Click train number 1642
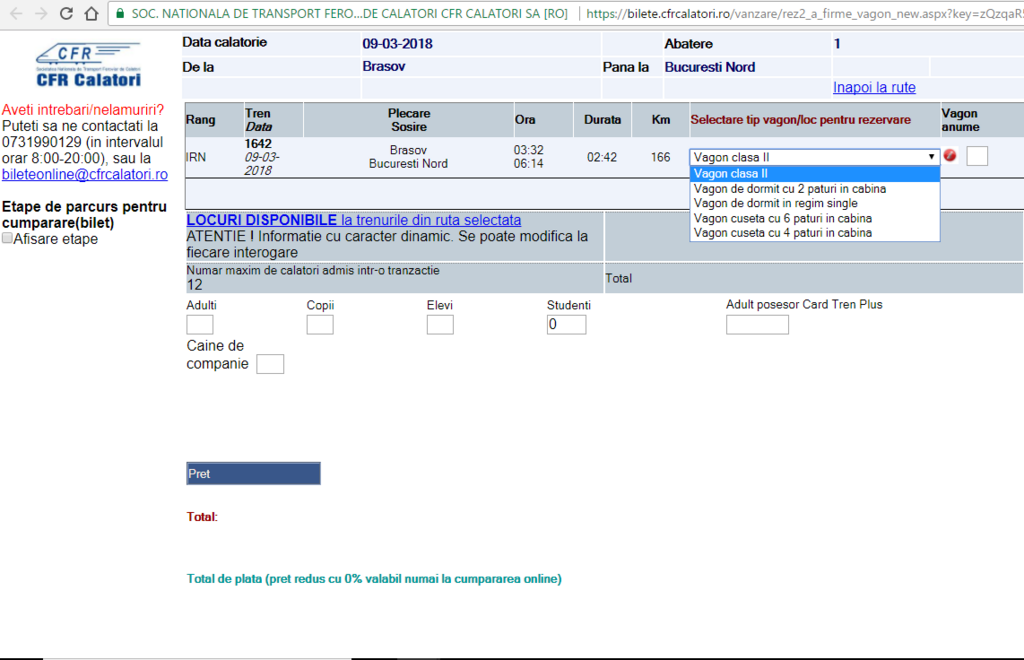This screenshot has height=660, width=1024. tap(258, 144)
